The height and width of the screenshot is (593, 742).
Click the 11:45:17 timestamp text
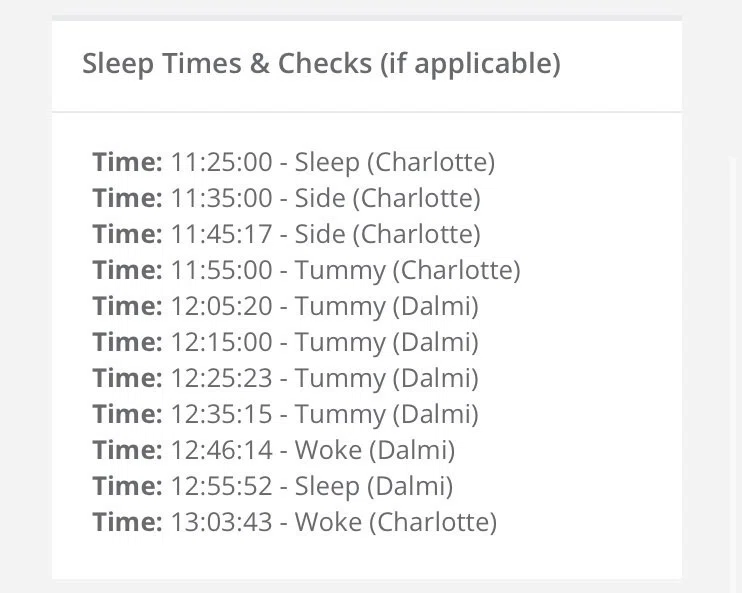pyautogui.click(x=221, y=234)
